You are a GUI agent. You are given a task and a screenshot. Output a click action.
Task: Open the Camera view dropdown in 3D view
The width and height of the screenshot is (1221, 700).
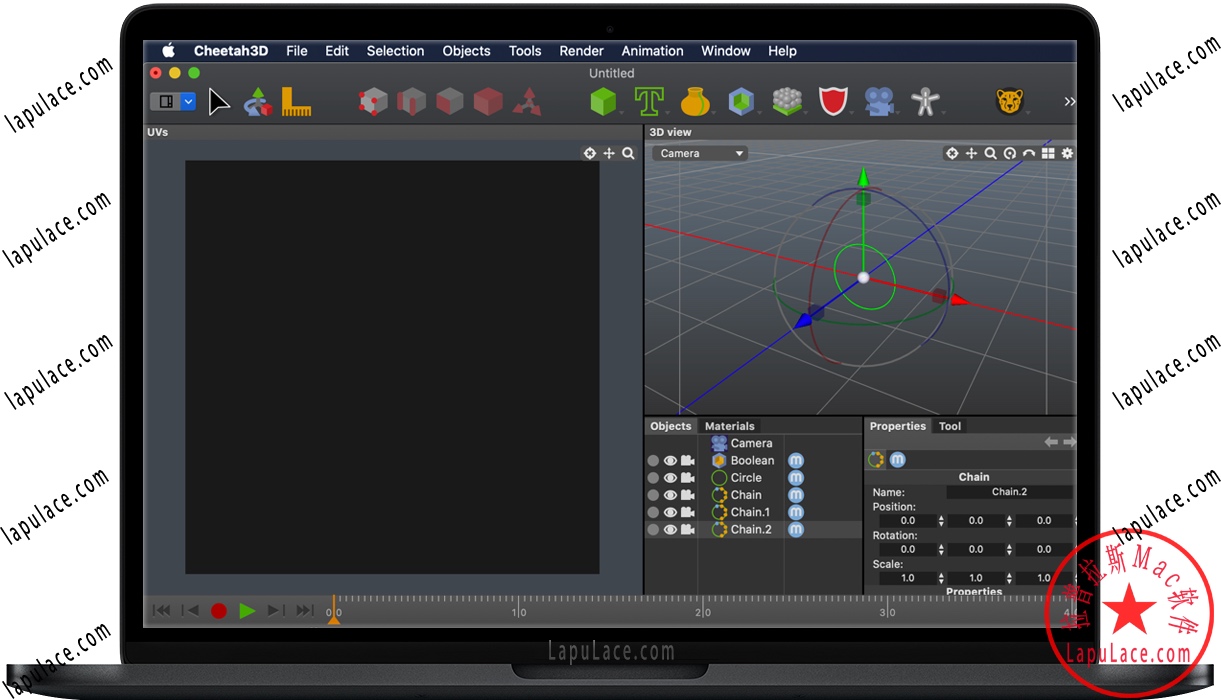click(x=698, y=153)
